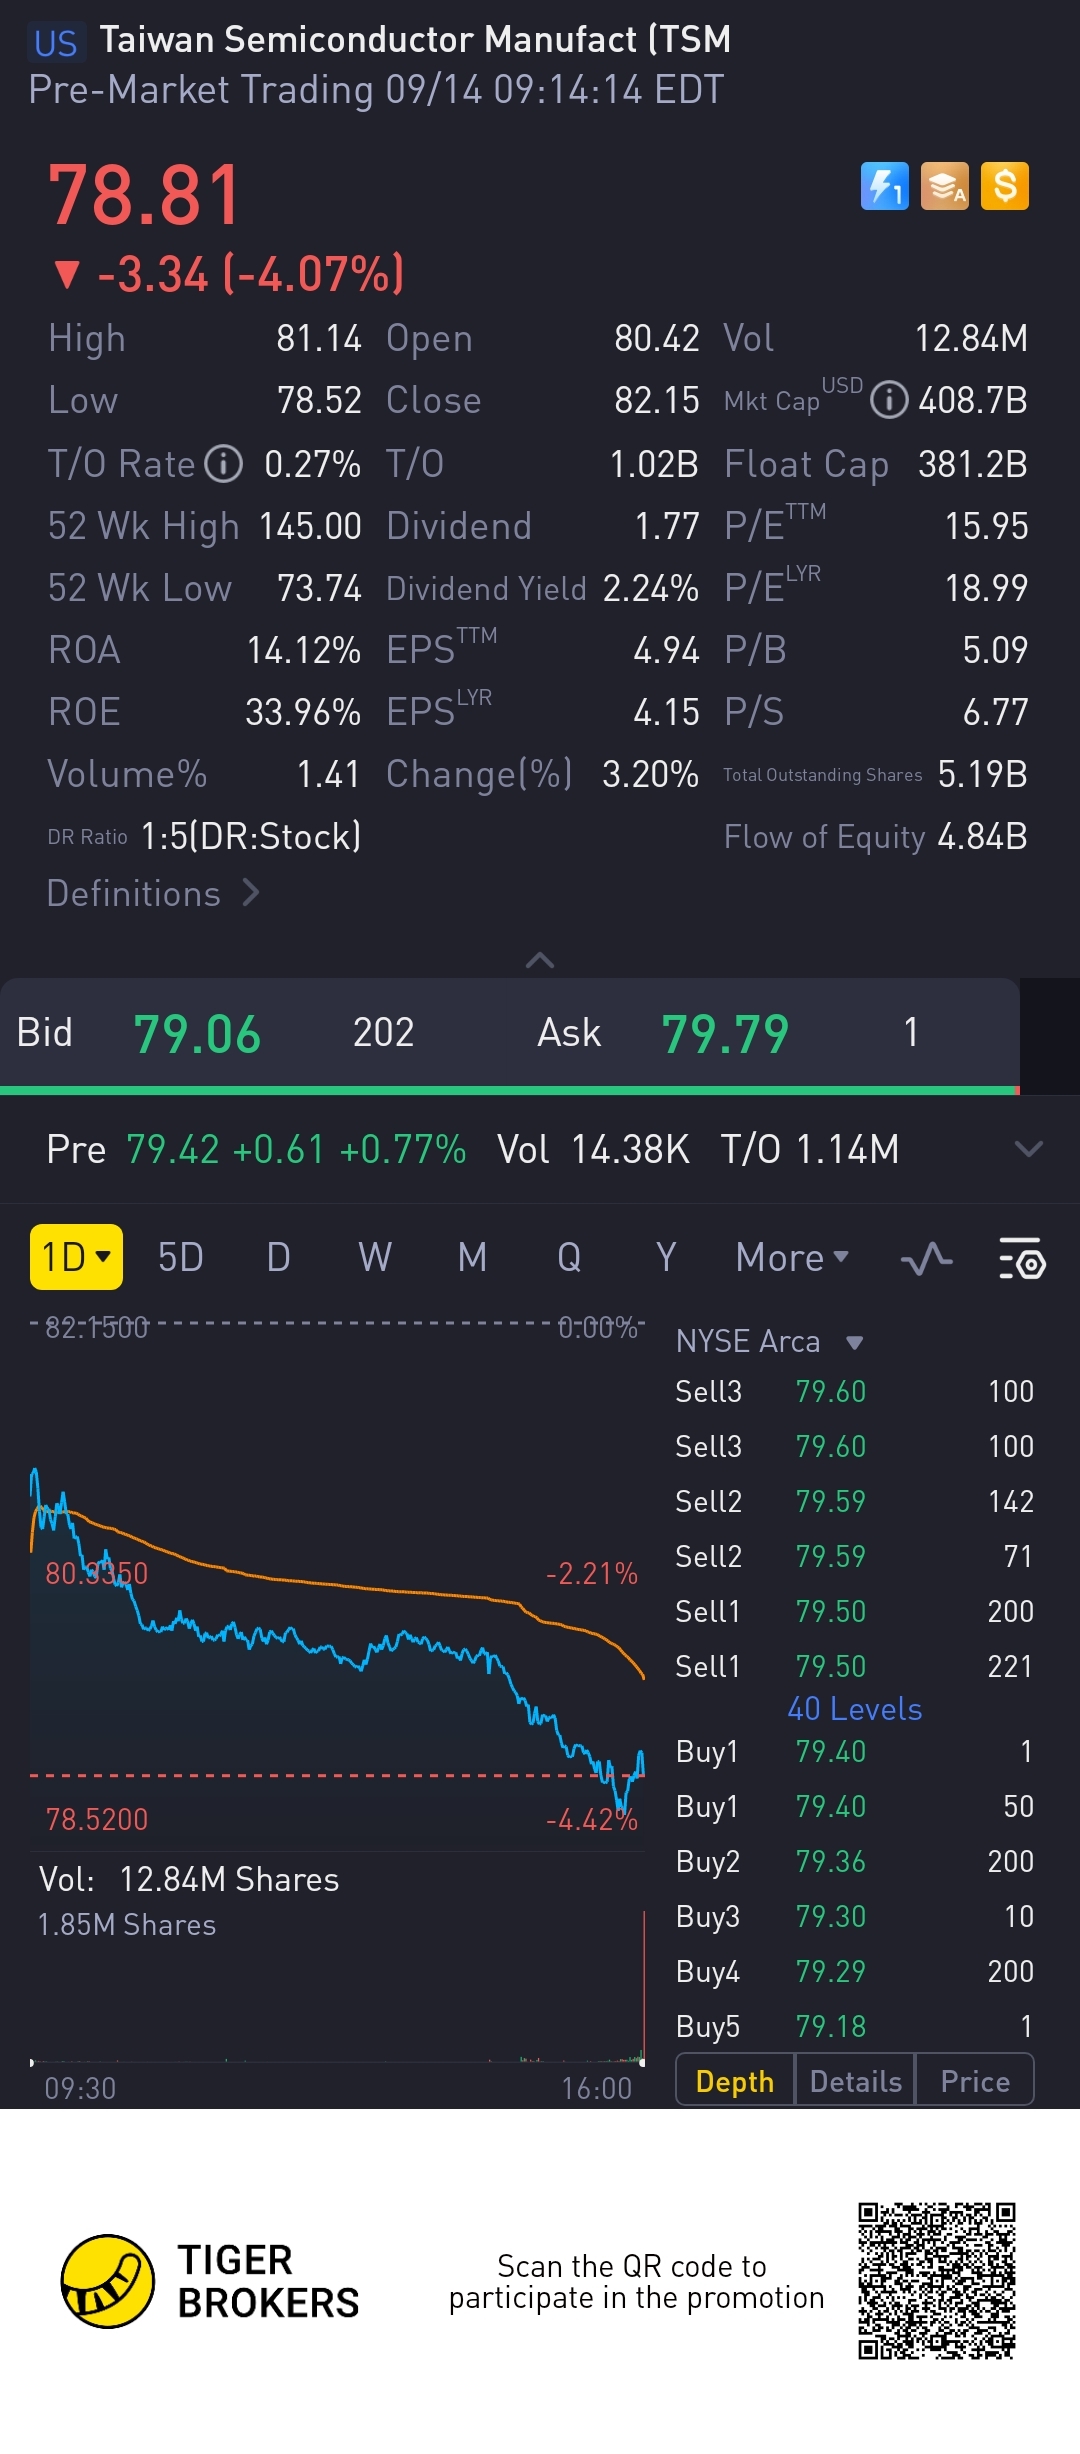1080x2454 pixels.
Task: Collapse the stats panel with up chevron
Action: pos(540,960)
